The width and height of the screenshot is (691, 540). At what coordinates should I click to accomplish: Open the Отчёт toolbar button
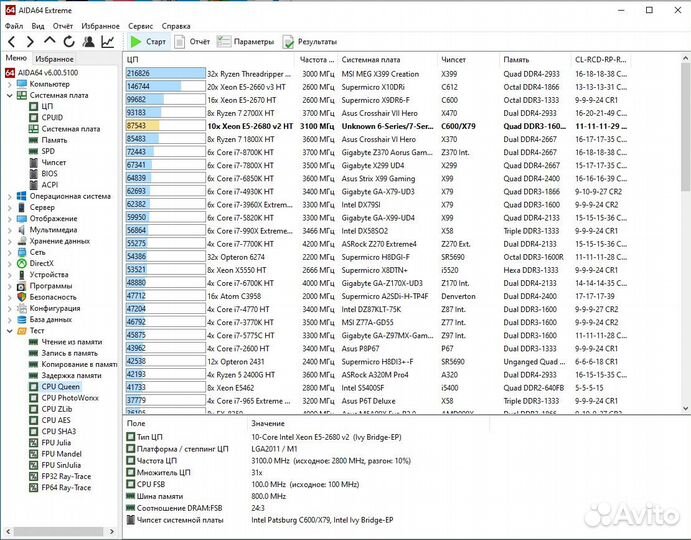tap(192, 42)
